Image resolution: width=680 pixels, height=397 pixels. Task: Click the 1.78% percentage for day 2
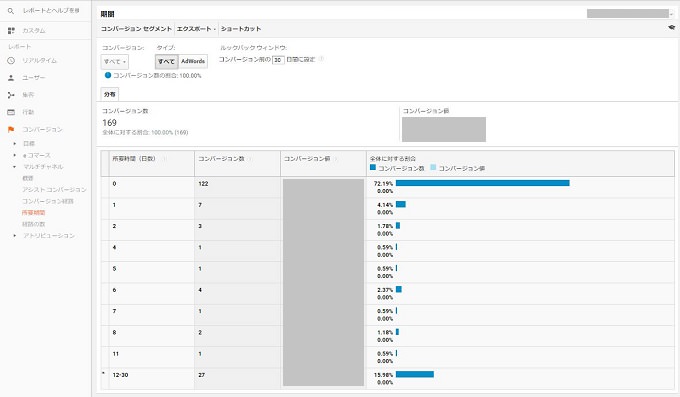[x=385, y=226]
